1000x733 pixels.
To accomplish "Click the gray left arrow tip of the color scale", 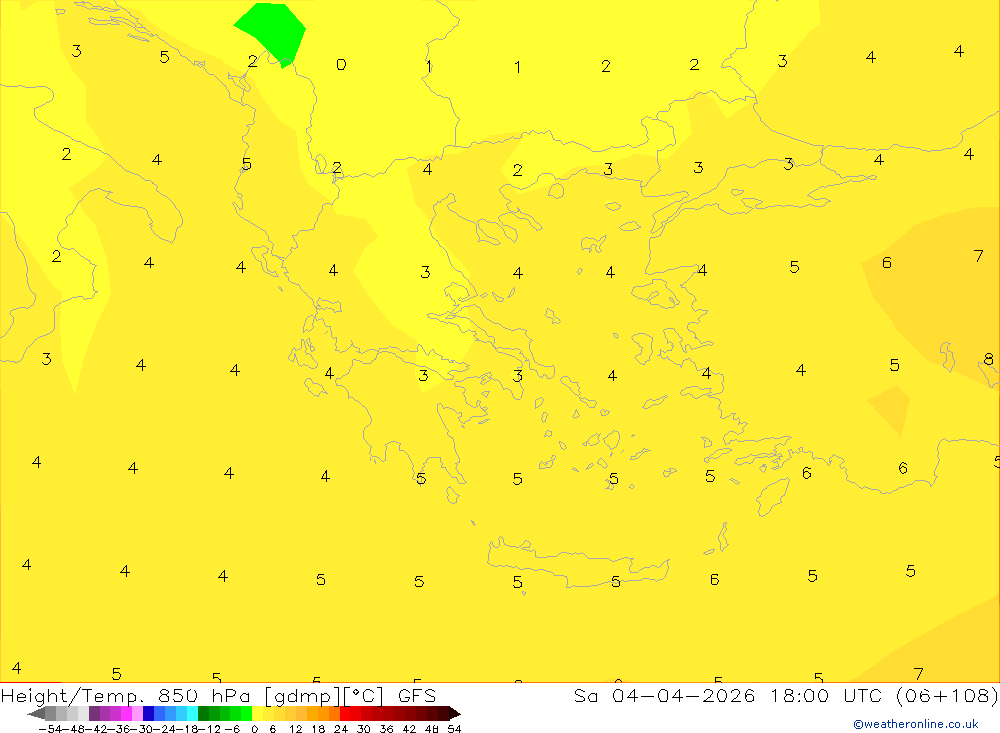I will pos(35,714).
